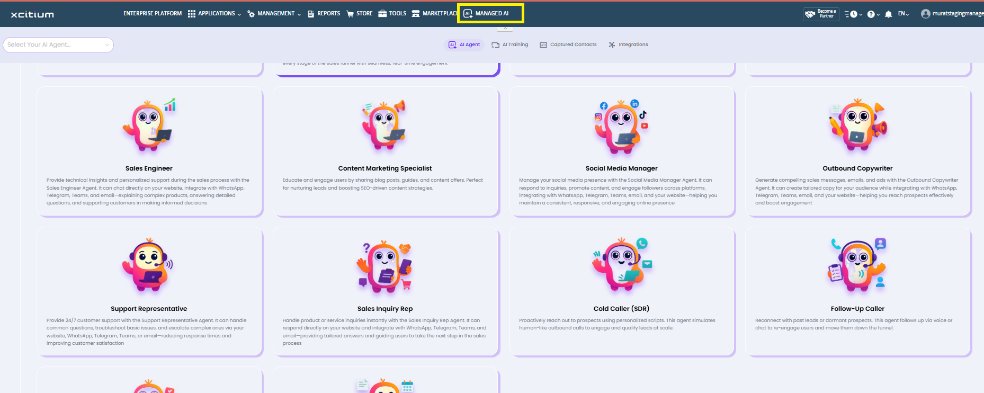This screenshot has height=393, width=984.
Task: Select the Sales Engineer title text
Action: click(149, 168)
